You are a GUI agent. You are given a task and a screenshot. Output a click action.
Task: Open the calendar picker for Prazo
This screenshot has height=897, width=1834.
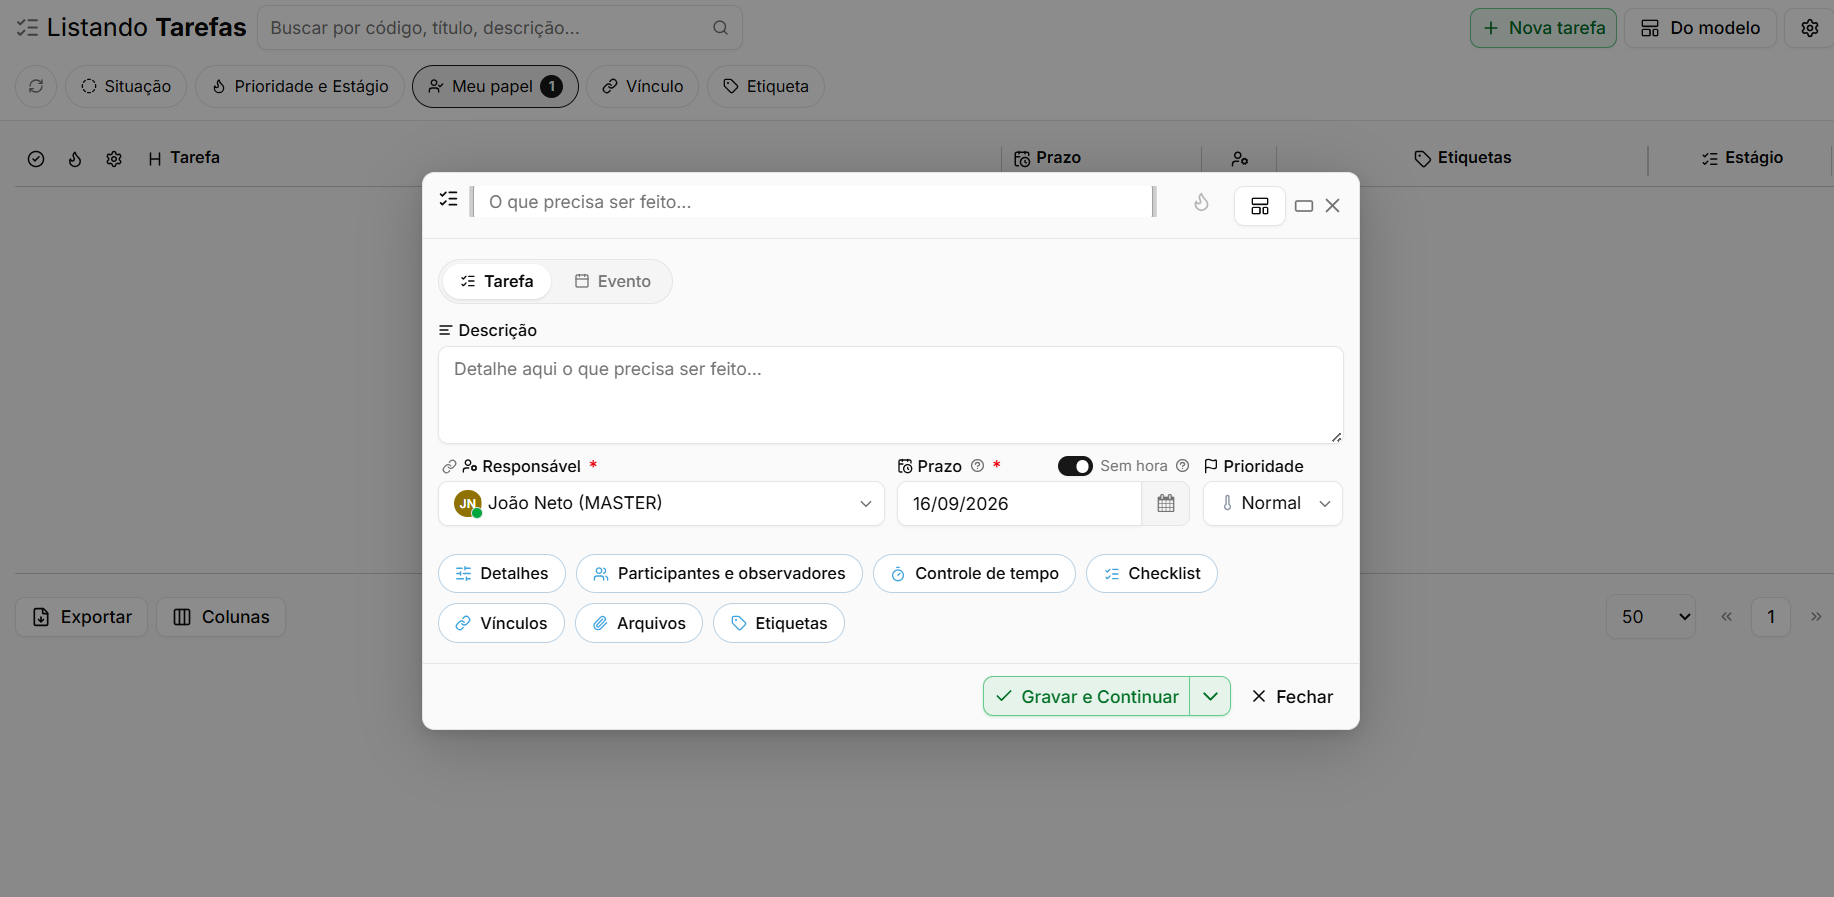coord(1166,504)
